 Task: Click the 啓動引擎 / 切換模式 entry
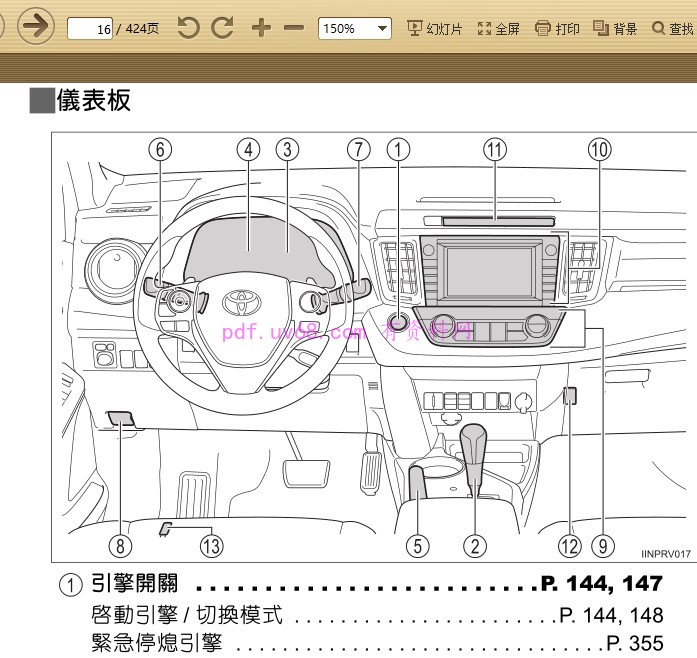click(187, 615)
